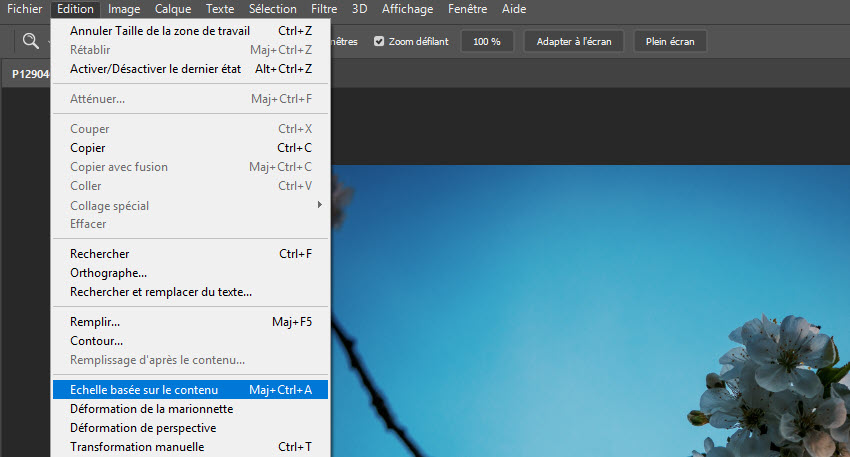This screenshot has height=457, width=850.
Task: Open the Calque menu
Action: click(x=173, y=9)
